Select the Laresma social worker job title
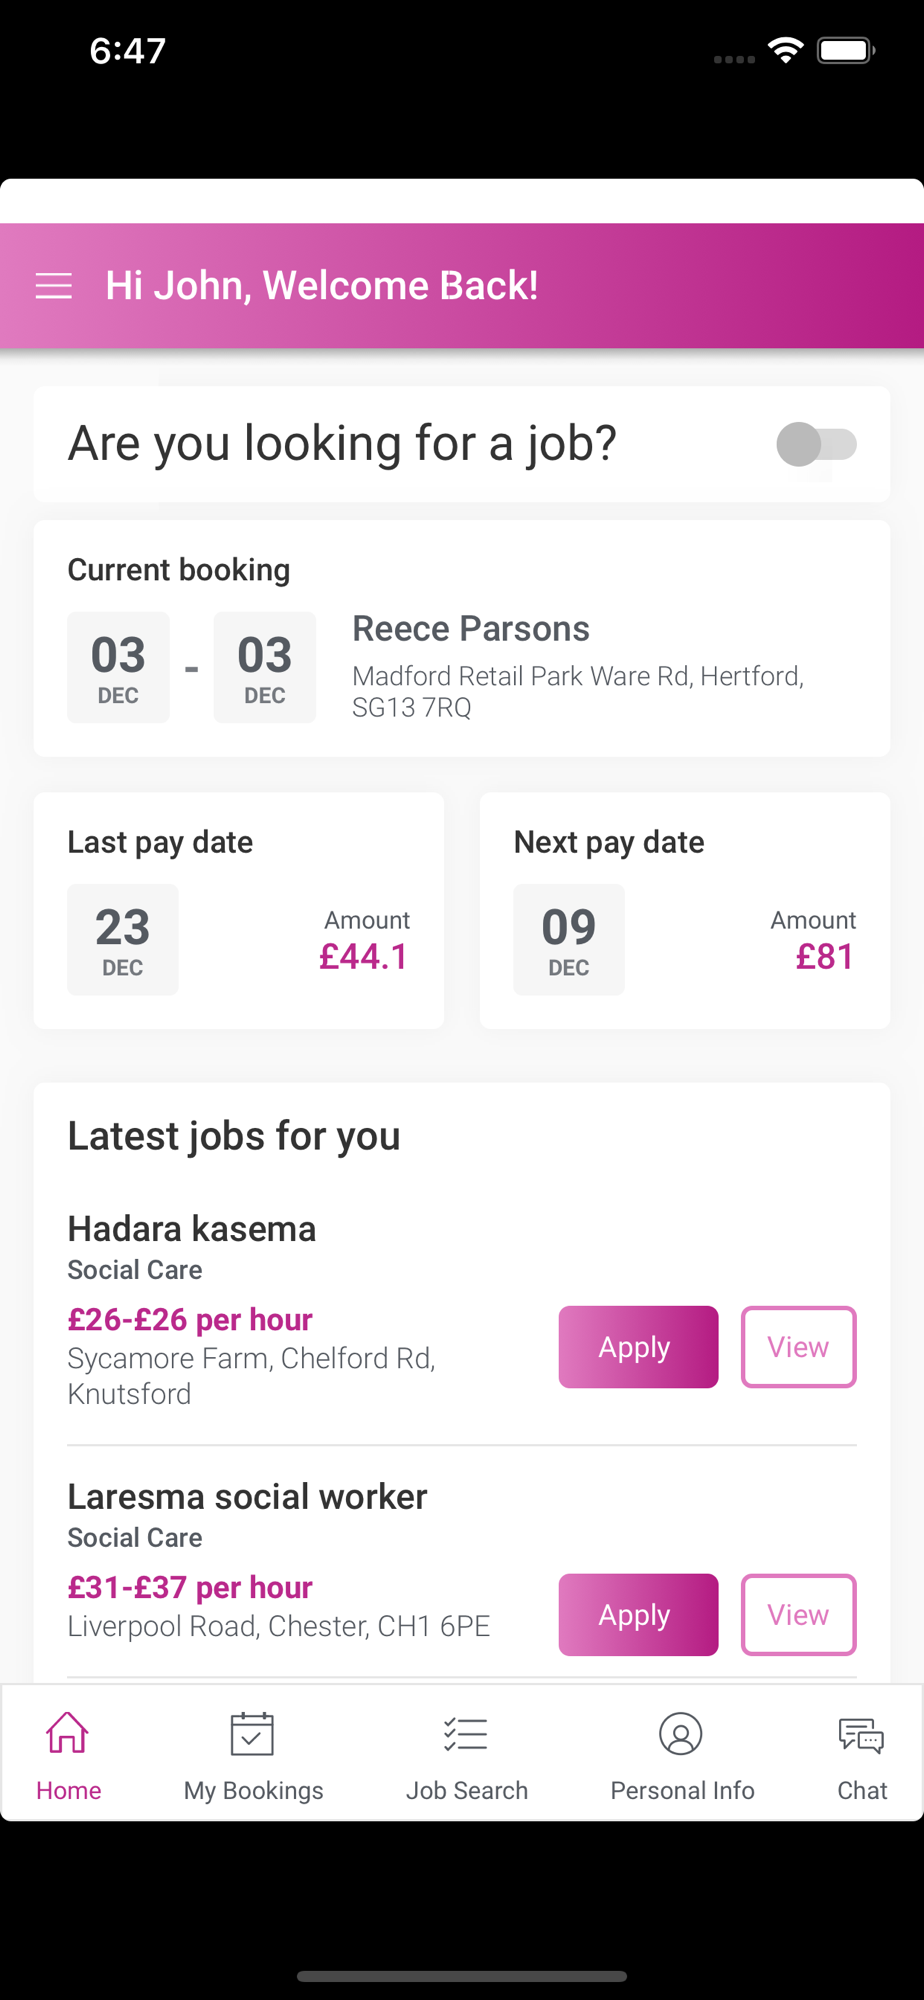 pyautogui.click(x=247, y=1497)
